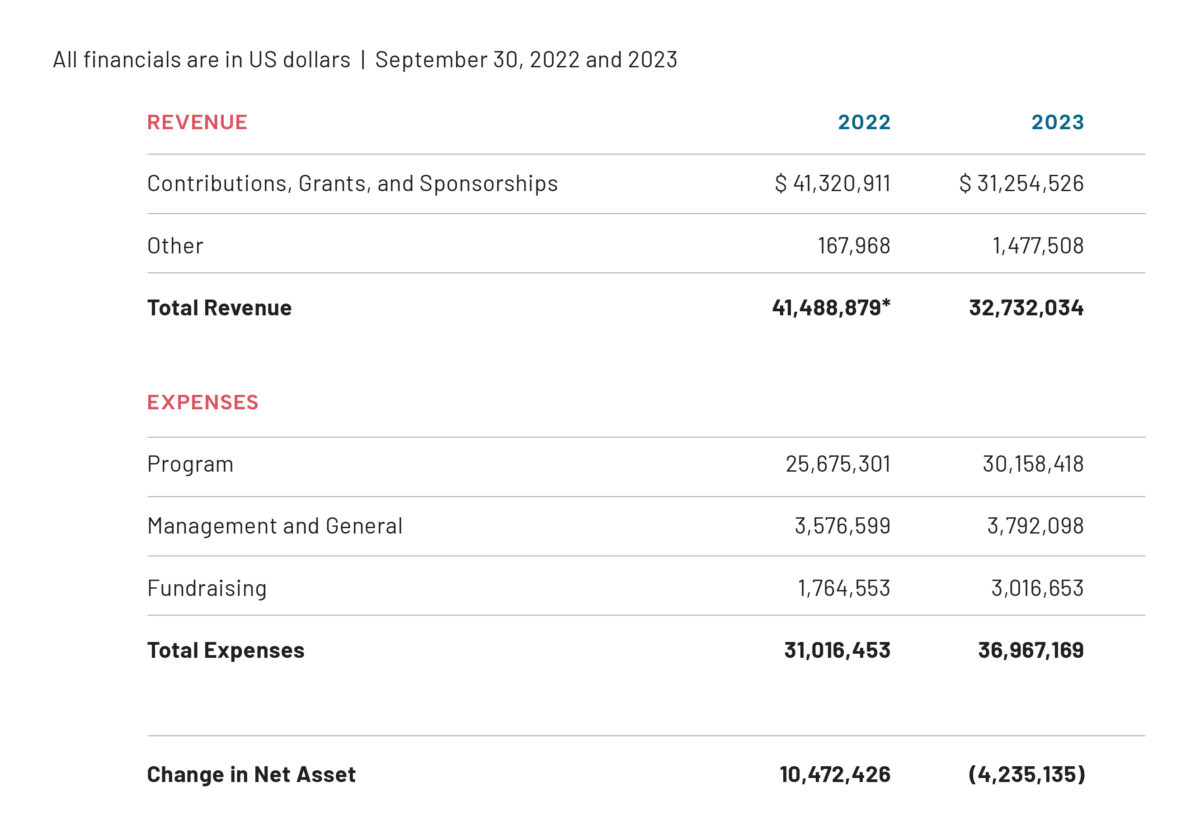Click the REVENUE section heading
The width and height of the screenshot is (1200, 834).
coord(197,122)
